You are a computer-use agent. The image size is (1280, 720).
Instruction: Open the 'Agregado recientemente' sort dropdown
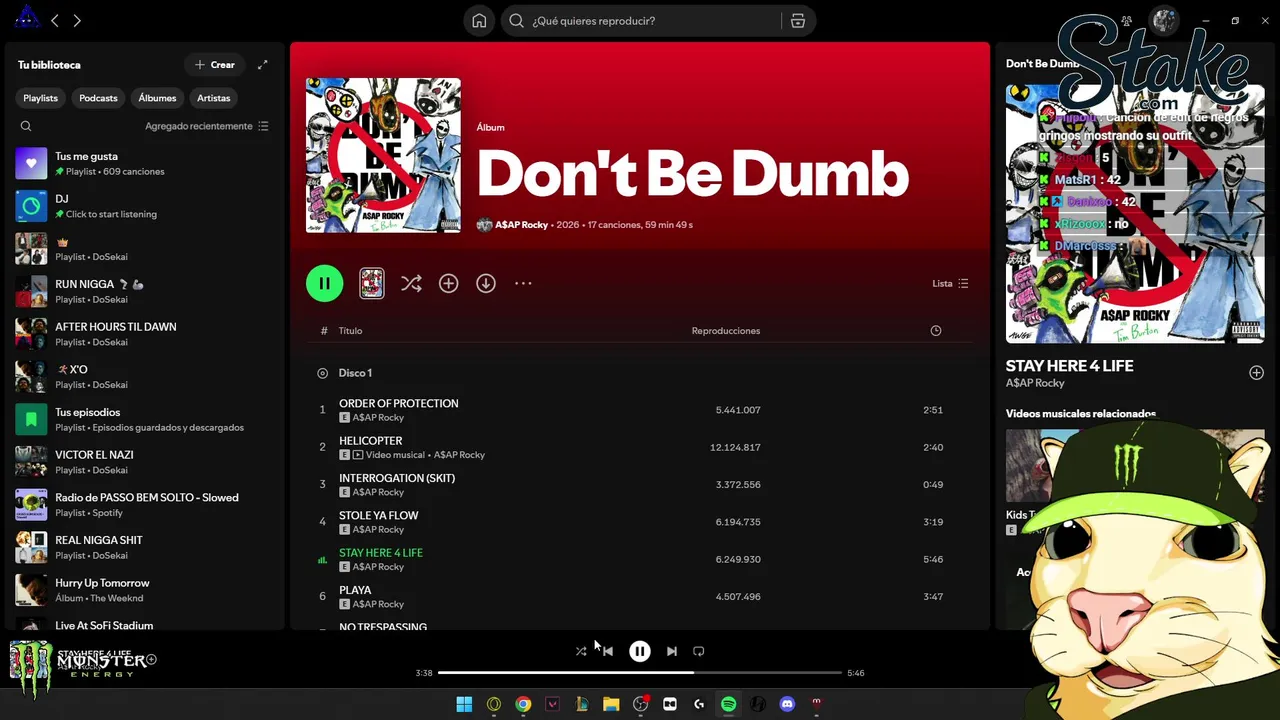(207, 126)
